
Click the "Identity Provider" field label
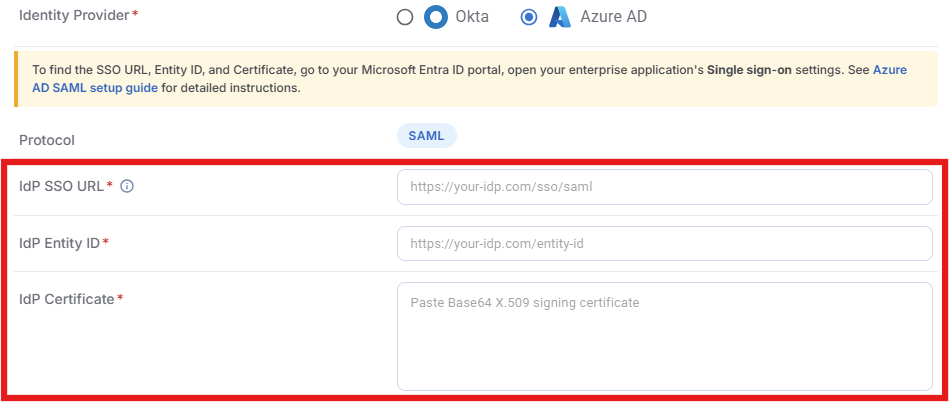point(74,15)
